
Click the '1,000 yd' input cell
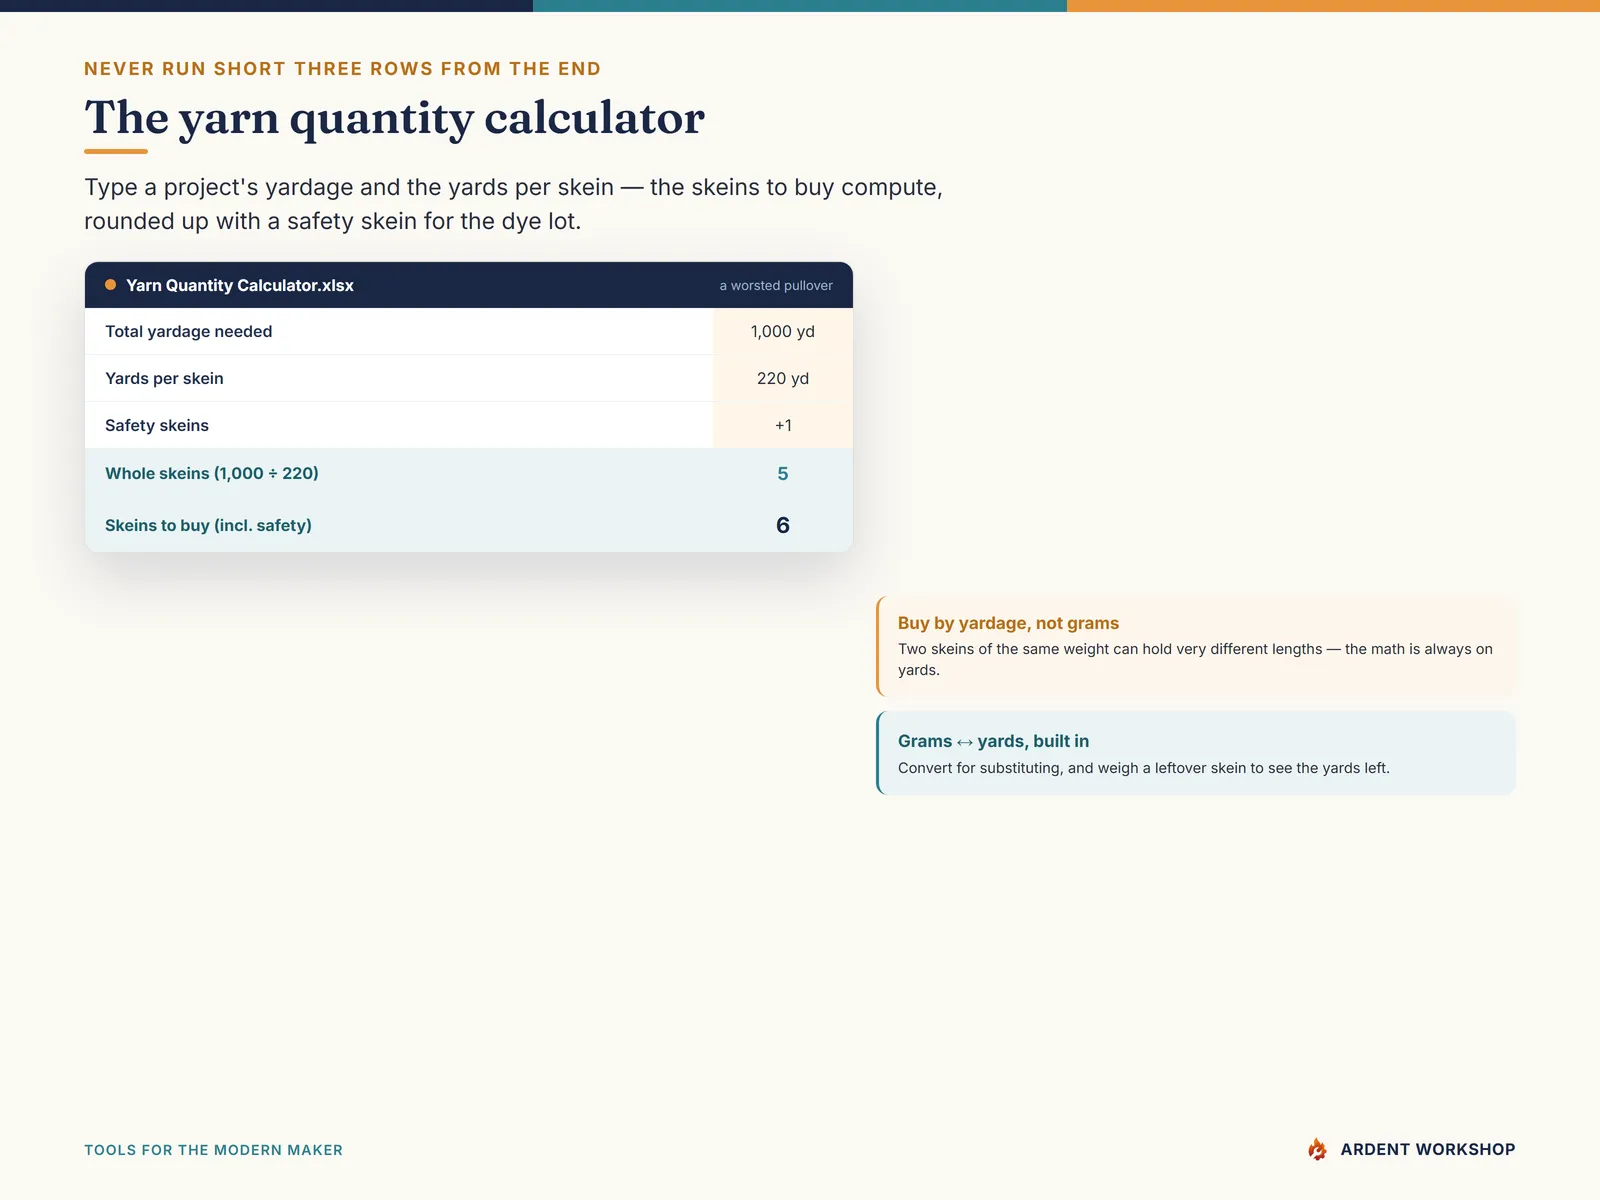point(783,331)
